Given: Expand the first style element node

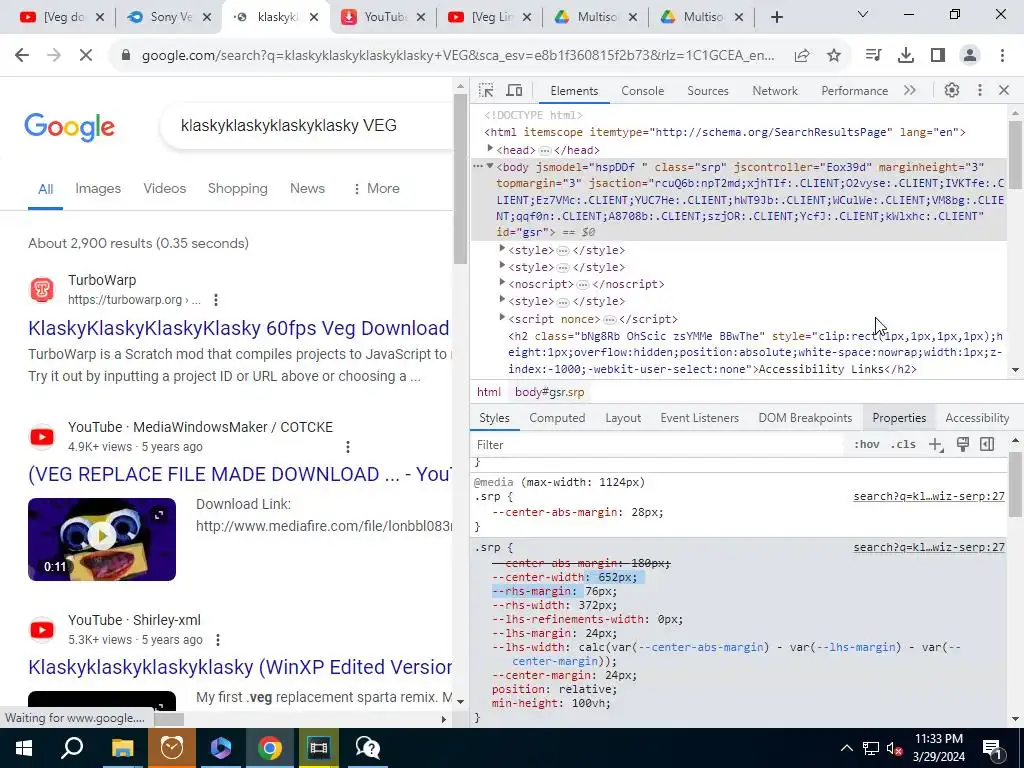Looking at the screenshot, I should [502, 249].
